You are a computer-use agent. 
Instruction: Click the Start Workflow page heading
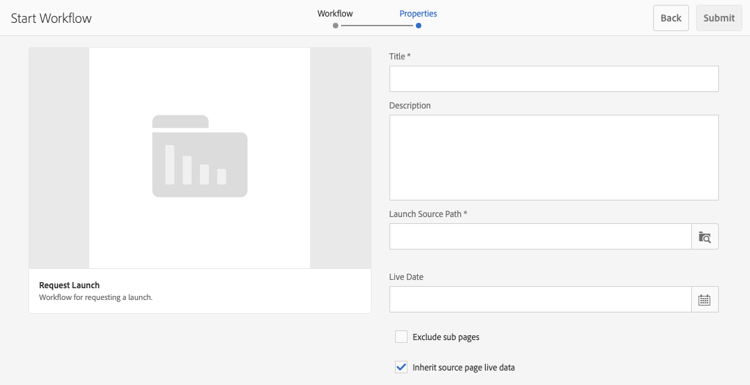[x=51, y=18]
